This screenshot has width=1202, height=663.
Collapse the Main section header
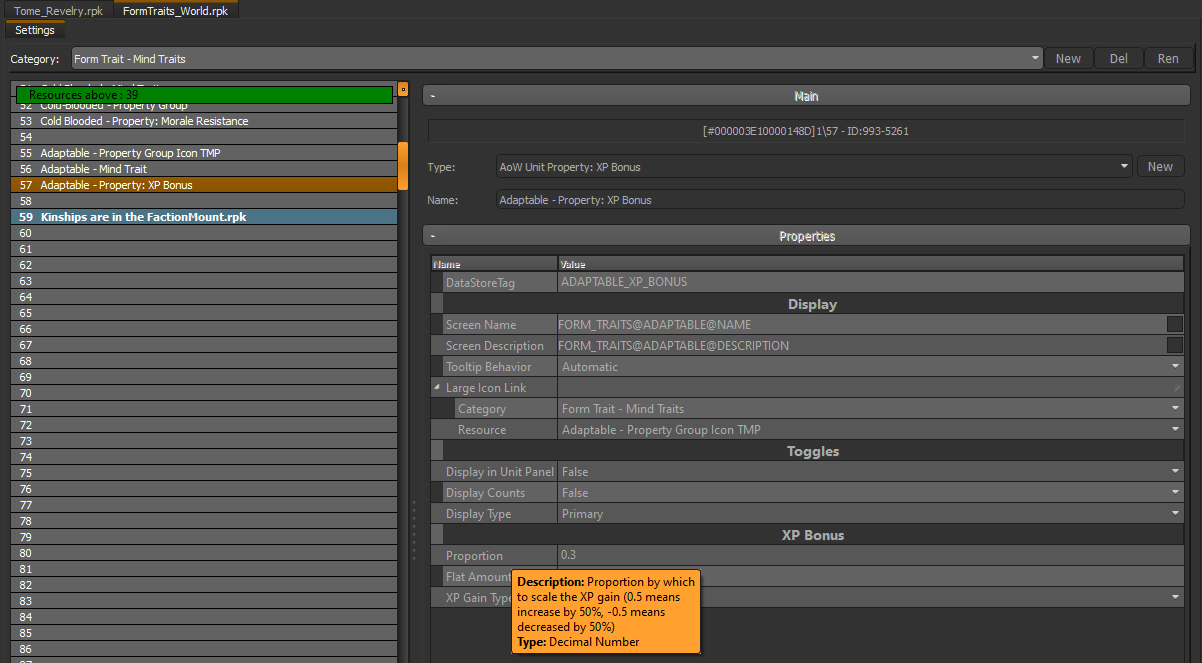[x=433, y=96]
